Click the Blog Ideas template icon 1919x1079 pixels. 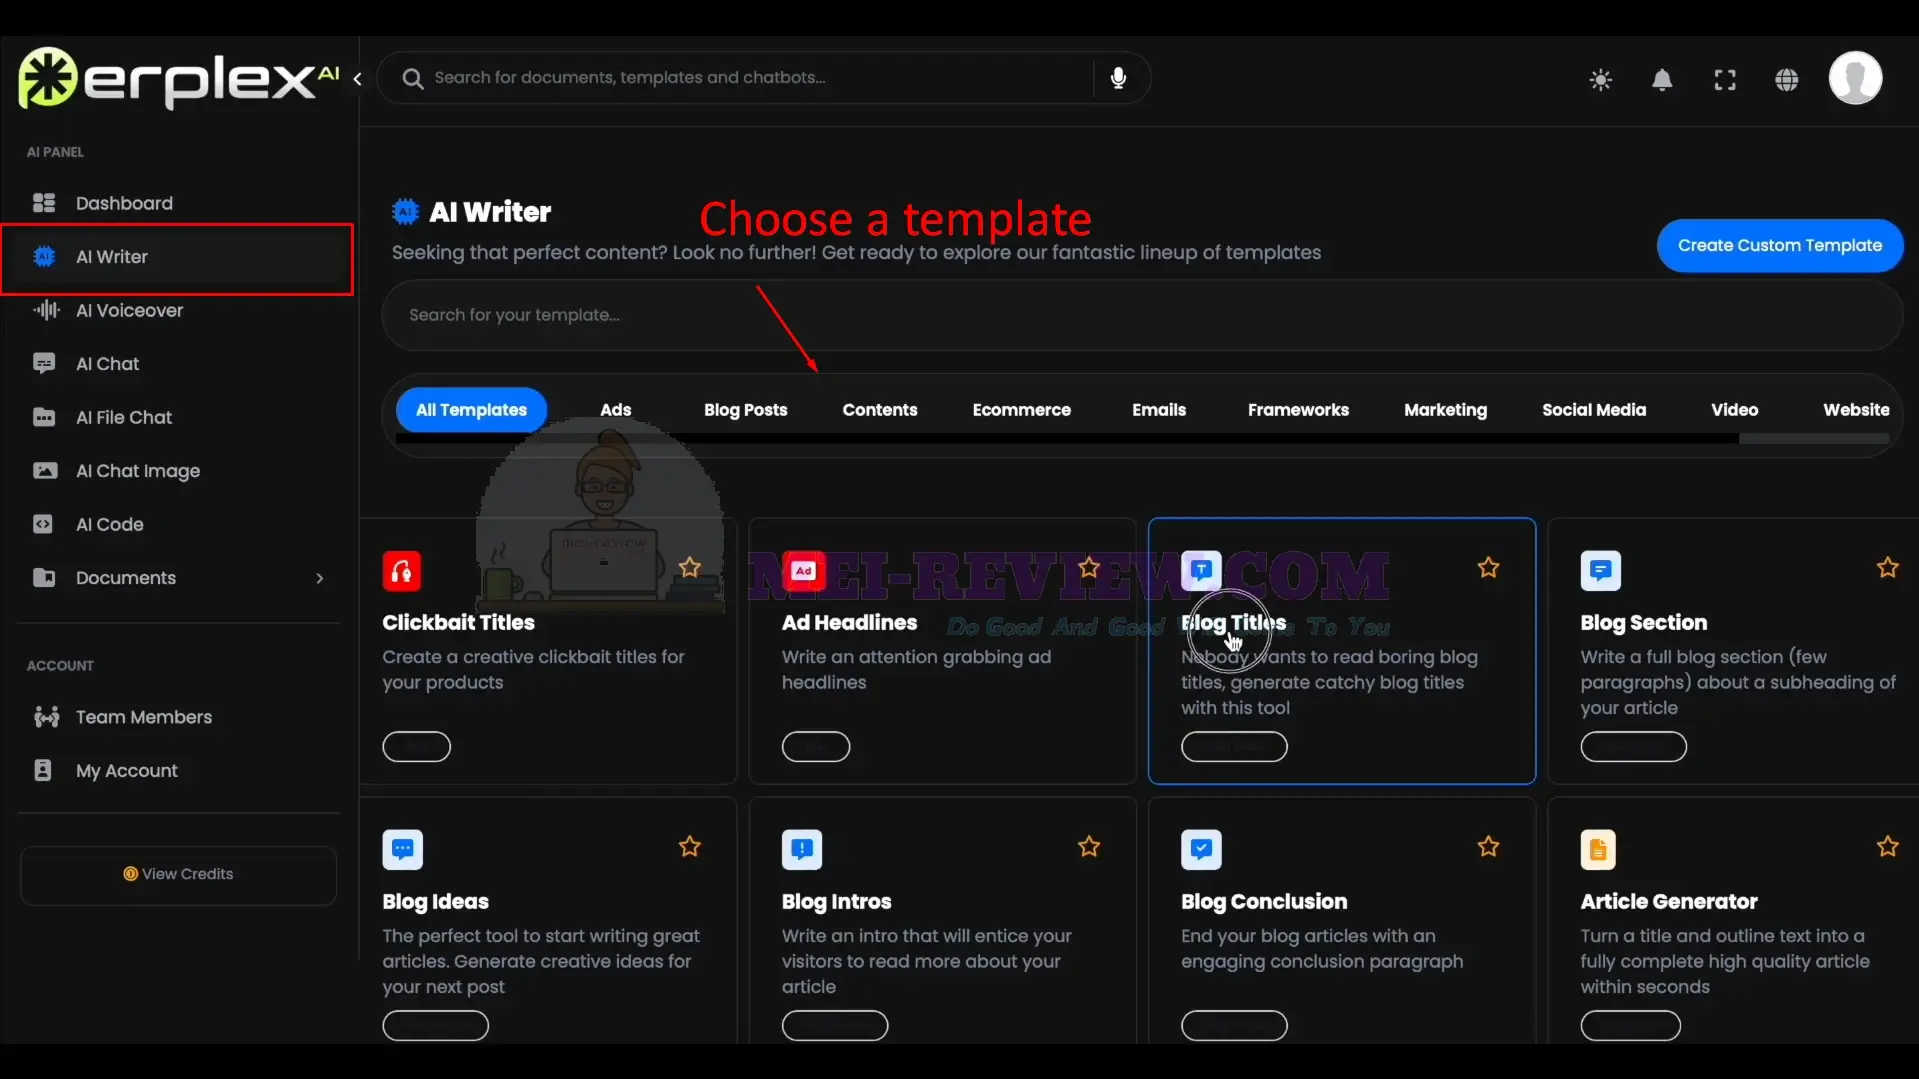point(402,849)
